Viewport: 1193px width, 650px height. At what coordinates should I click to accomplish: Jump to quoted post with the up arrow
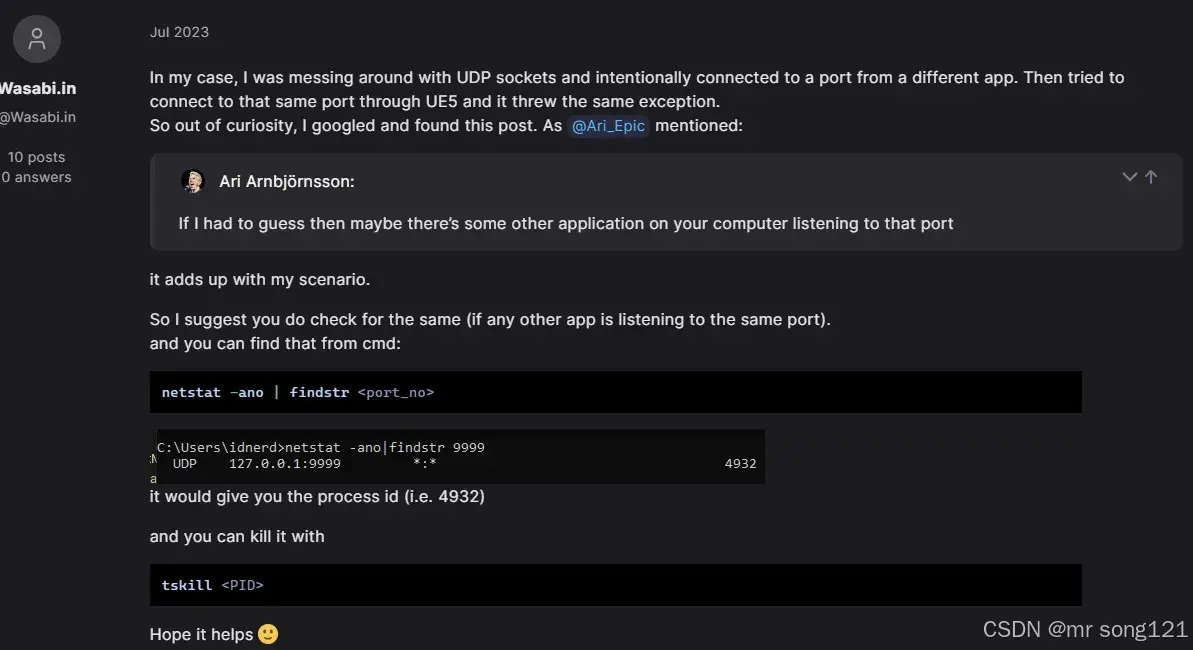[1151, 176]
